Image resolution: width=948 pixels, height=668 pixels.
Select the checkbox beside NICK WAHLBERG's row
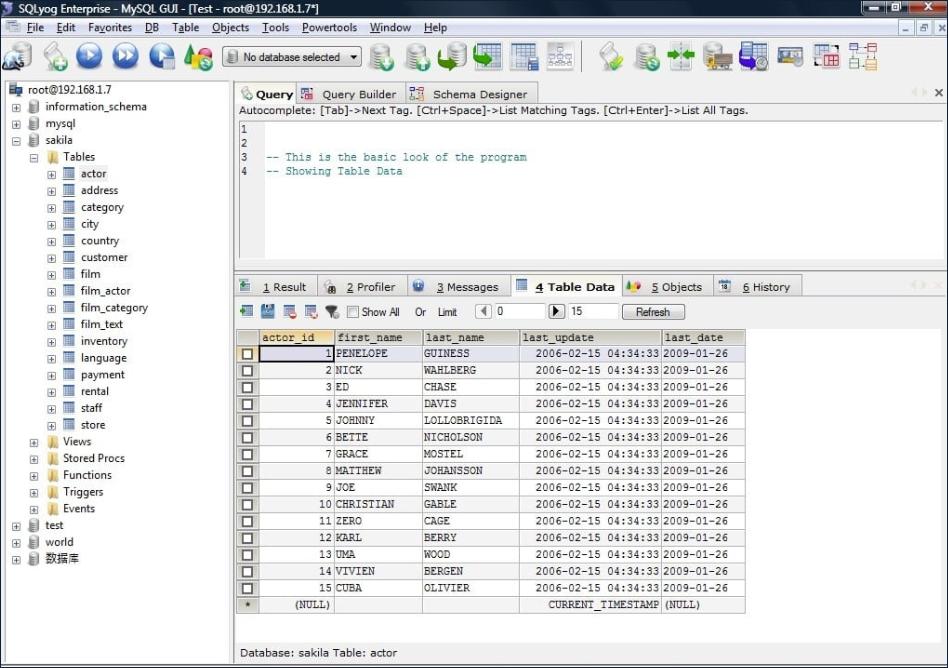246,370
